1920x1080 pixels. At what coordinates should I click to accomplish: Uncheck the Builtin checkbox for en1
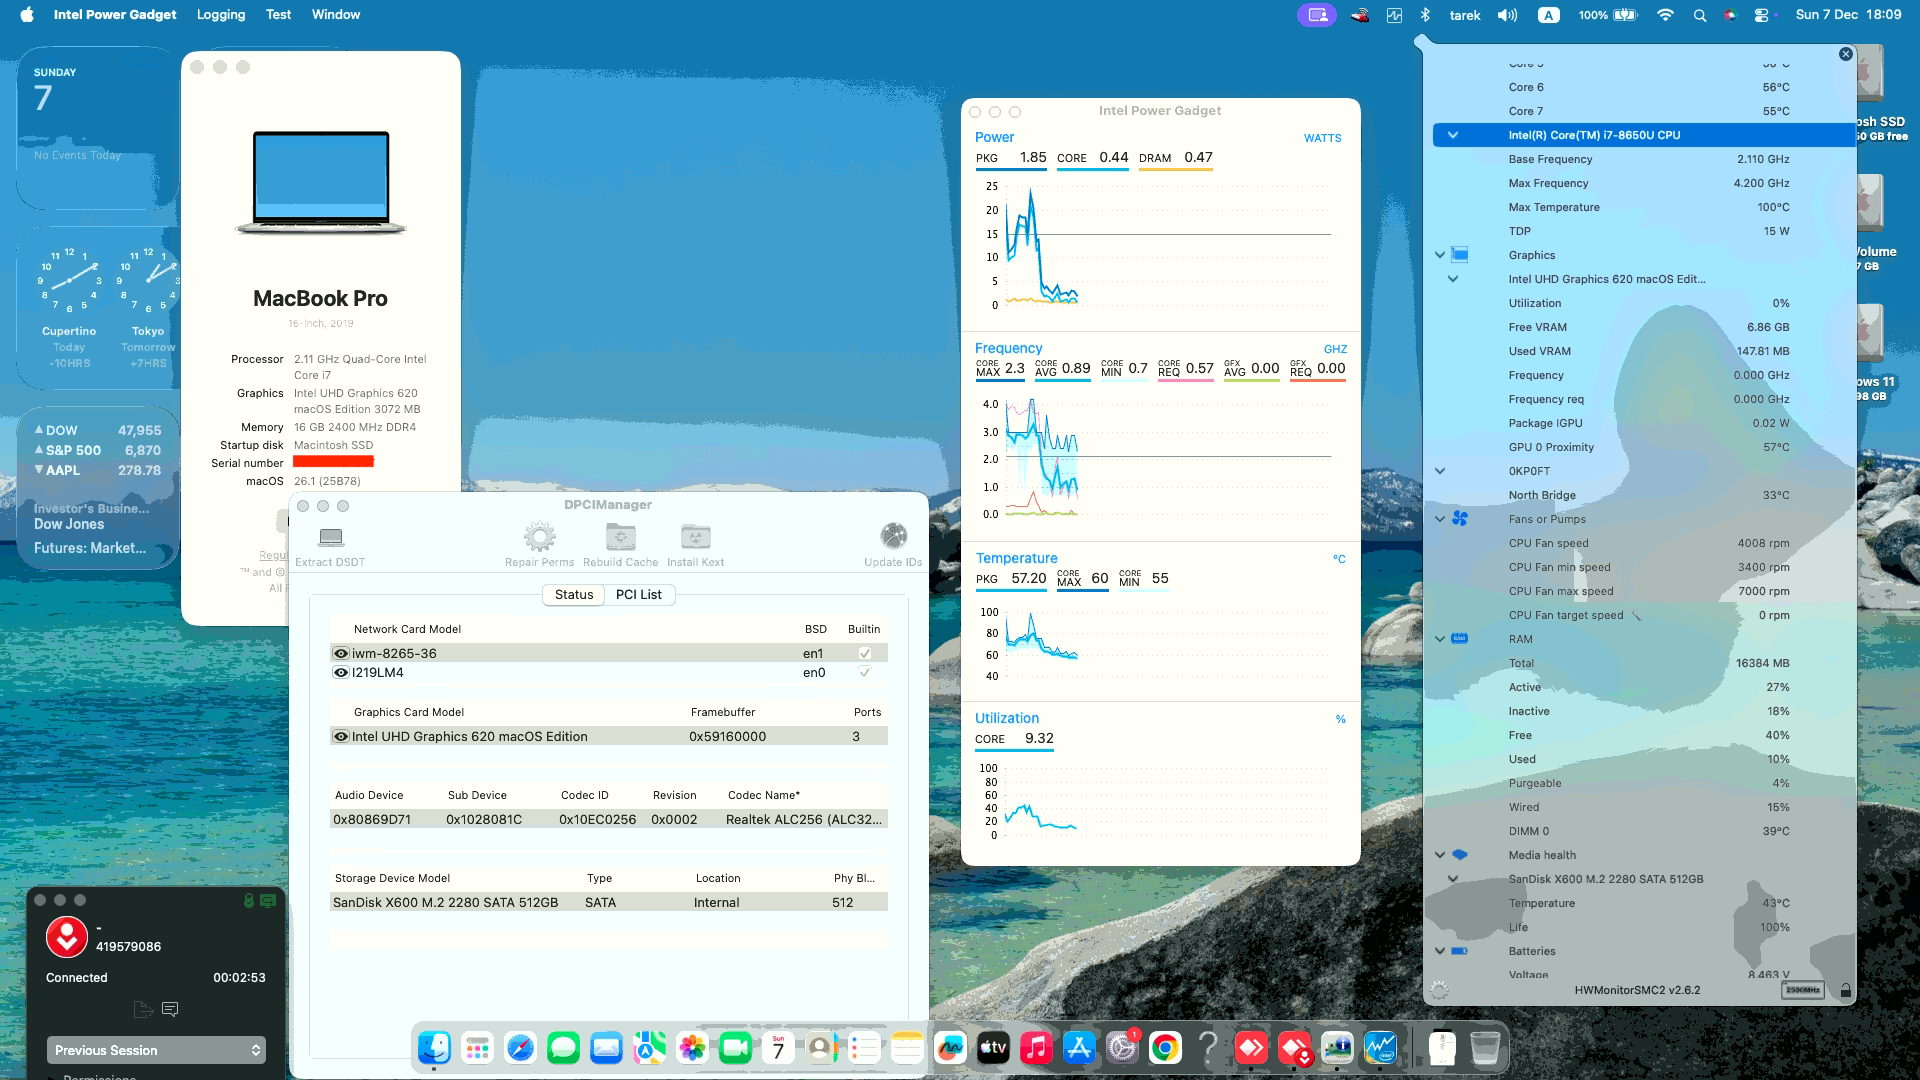[x=863, y=652]
